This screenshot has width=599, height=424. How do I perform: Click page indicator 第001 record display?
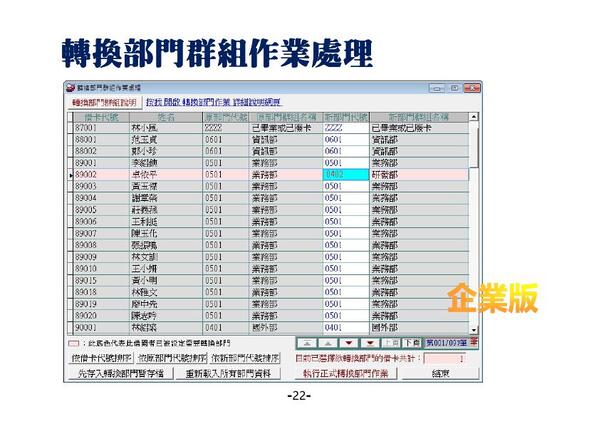(446, 343)
